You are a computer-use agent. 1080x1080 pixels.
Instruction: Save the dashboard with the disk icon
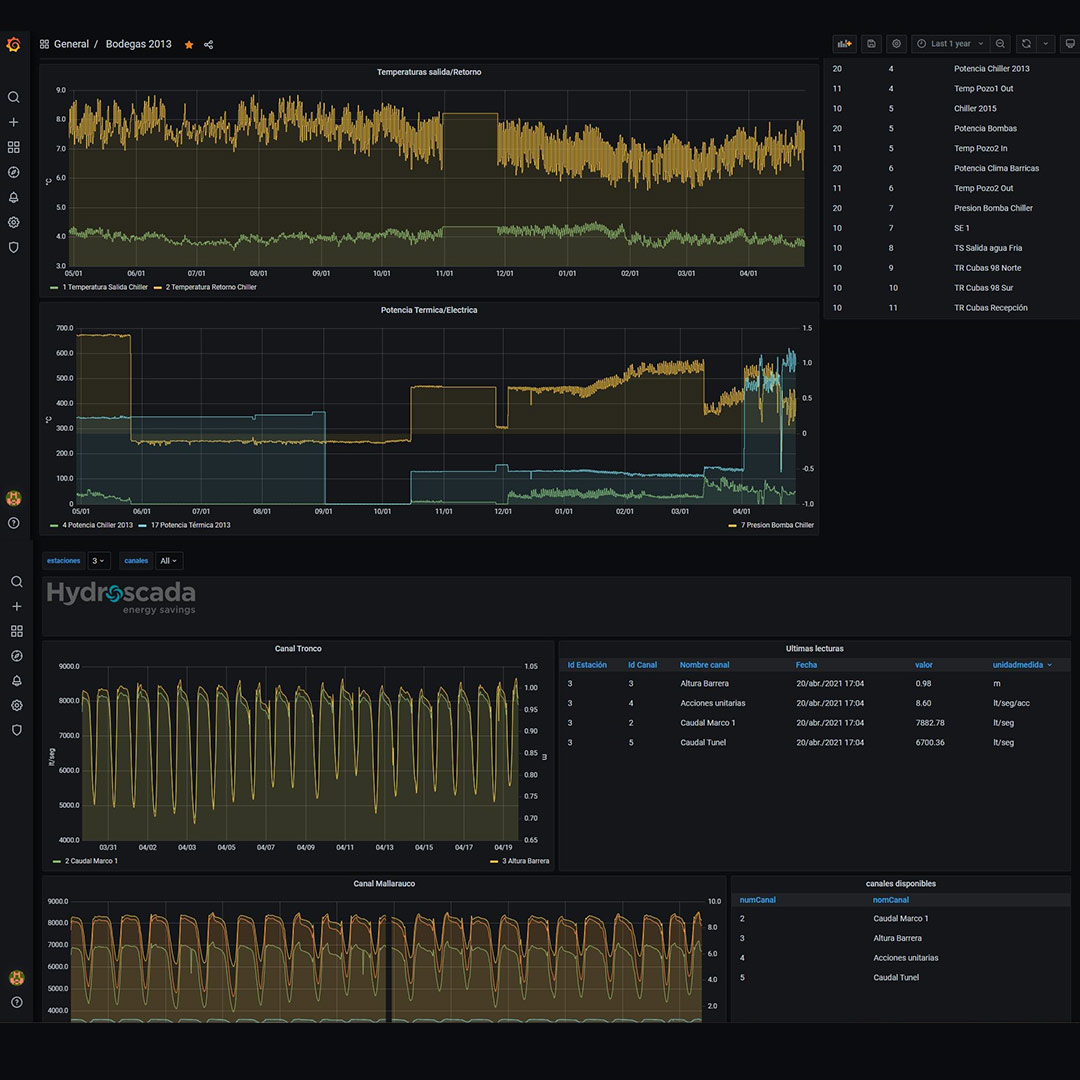(871, 44)
